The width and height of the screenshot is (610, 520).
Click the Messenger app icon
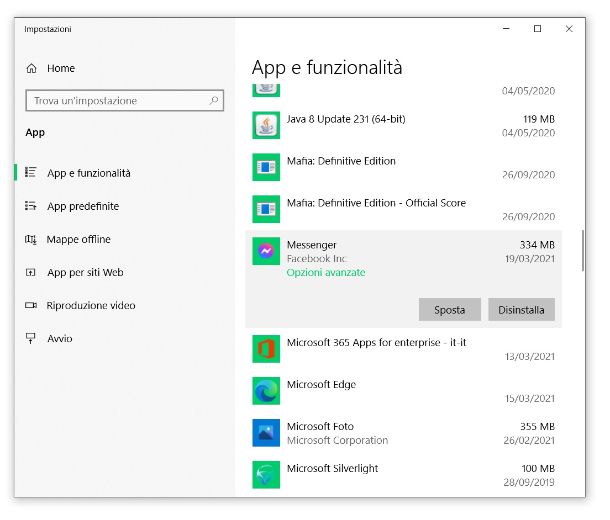[266, 251]
